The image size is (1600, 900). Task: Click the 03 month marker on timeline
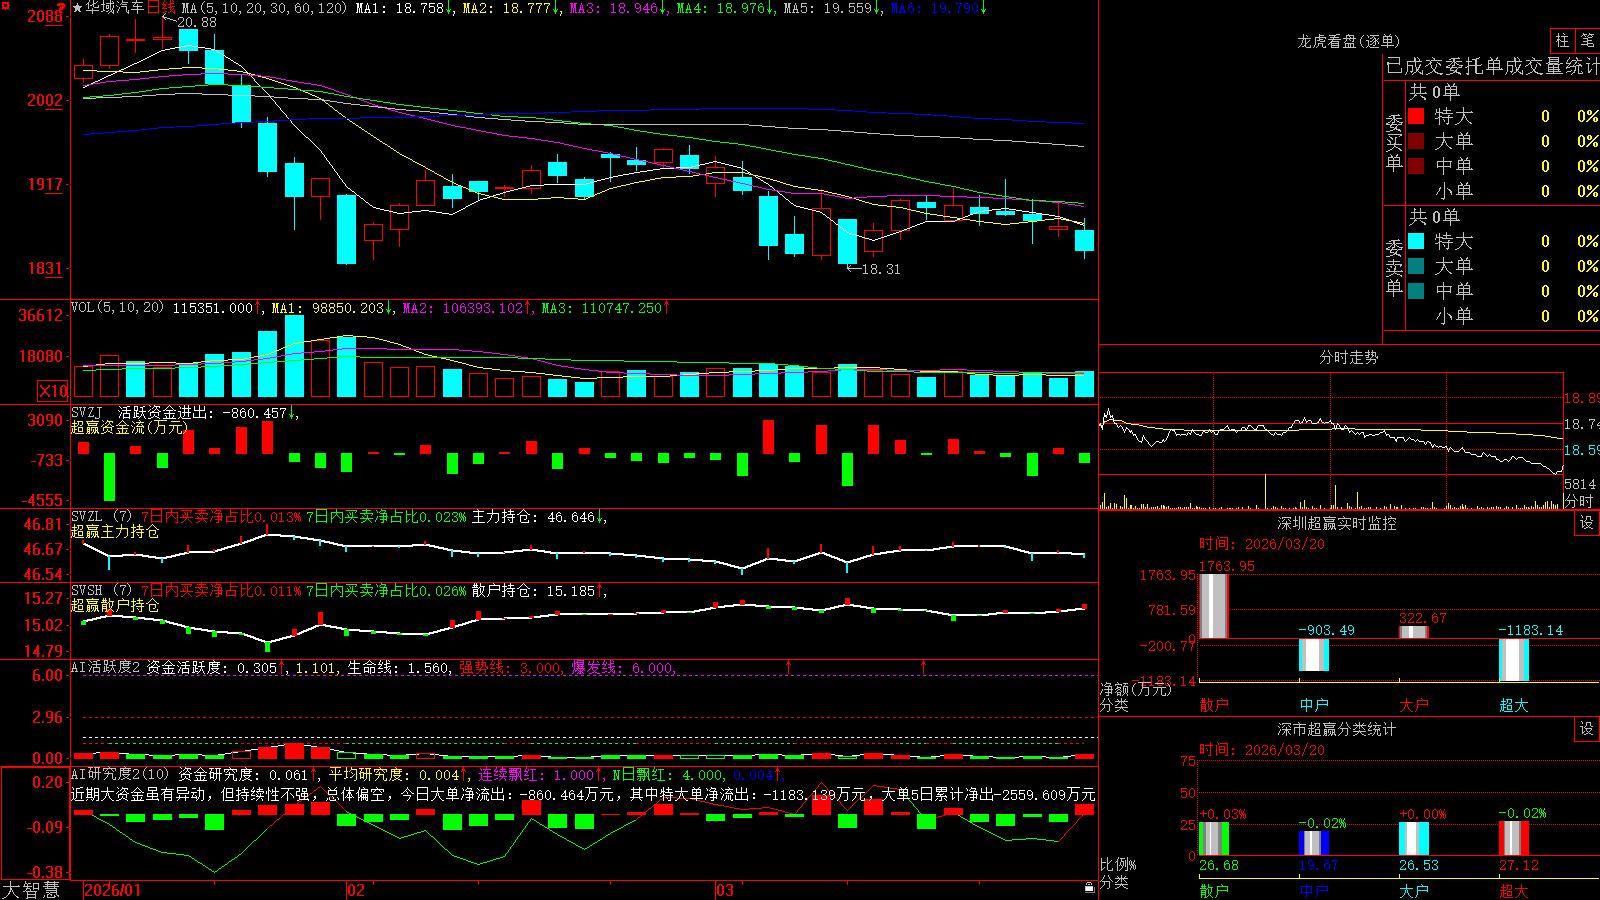(x=725, y=890)
